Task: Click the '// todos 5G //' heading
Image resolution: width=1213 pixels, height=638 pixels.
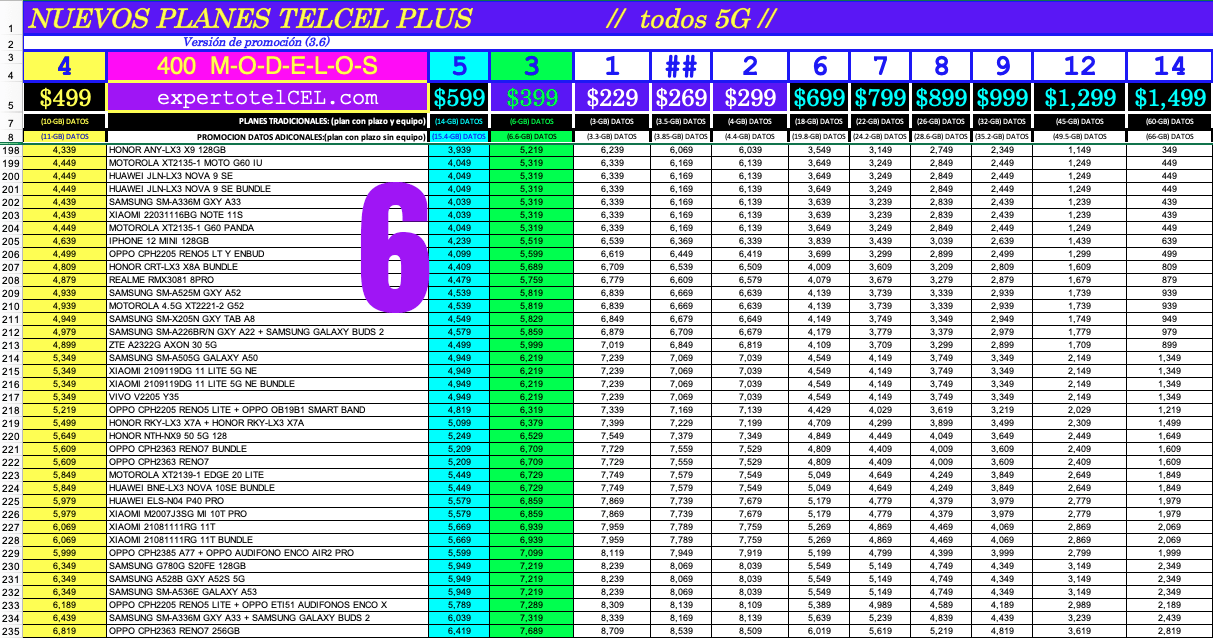Action: coord(692,18)
